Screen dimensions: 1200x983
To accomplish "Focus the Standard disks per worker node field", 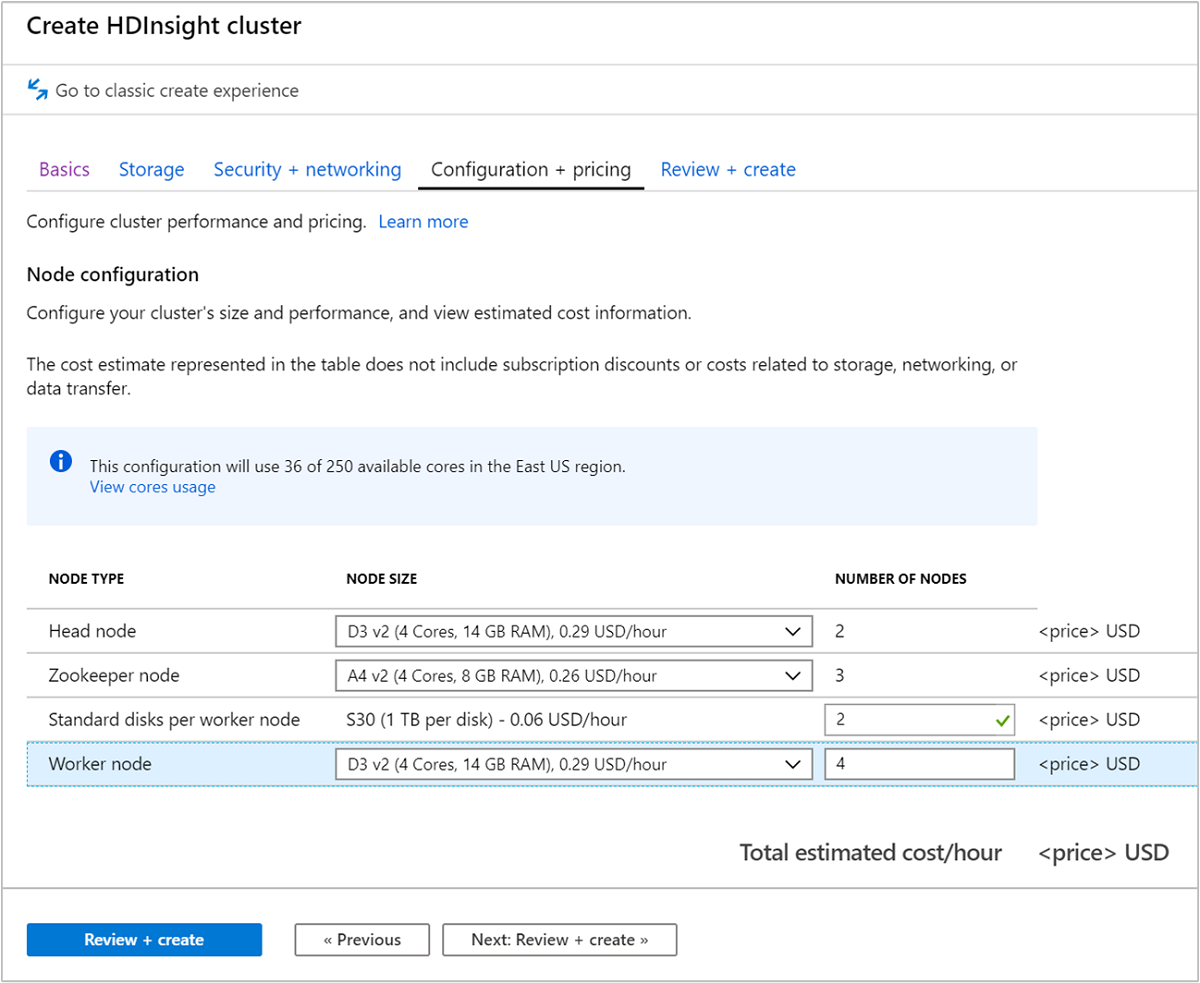I will pos(905,720).
